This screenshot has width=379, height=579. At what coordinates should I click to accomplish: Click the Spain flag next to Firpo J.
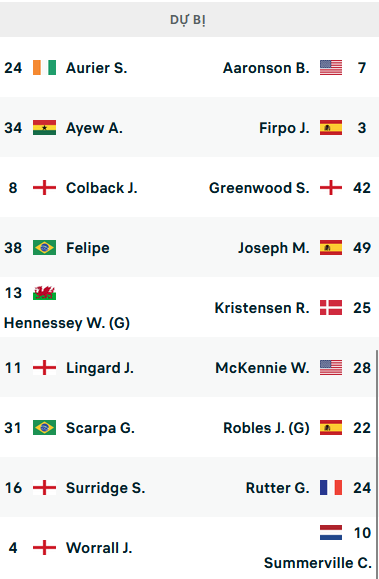click(331, 128)
